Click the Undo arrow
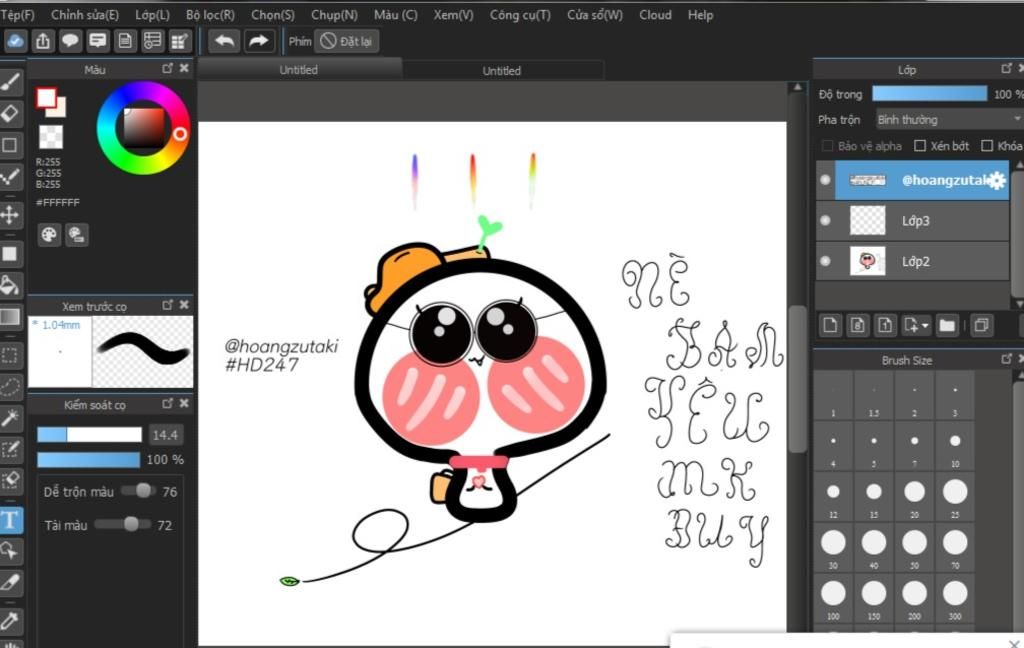1024x648 pixels. [225, 41]
